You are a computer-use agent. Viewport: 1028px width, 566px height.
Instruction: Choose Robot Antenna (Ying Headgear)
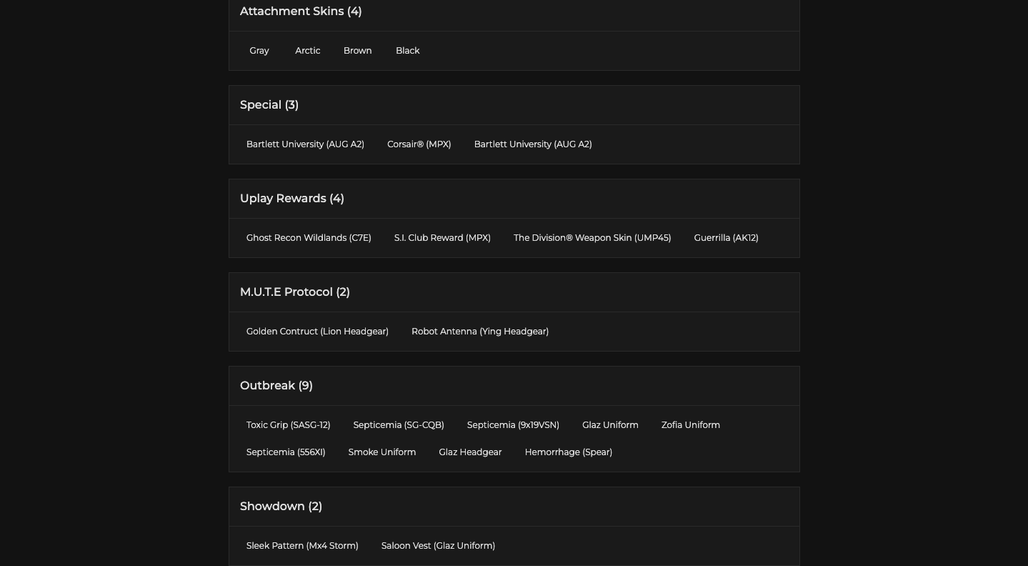[x=480, y=332]
